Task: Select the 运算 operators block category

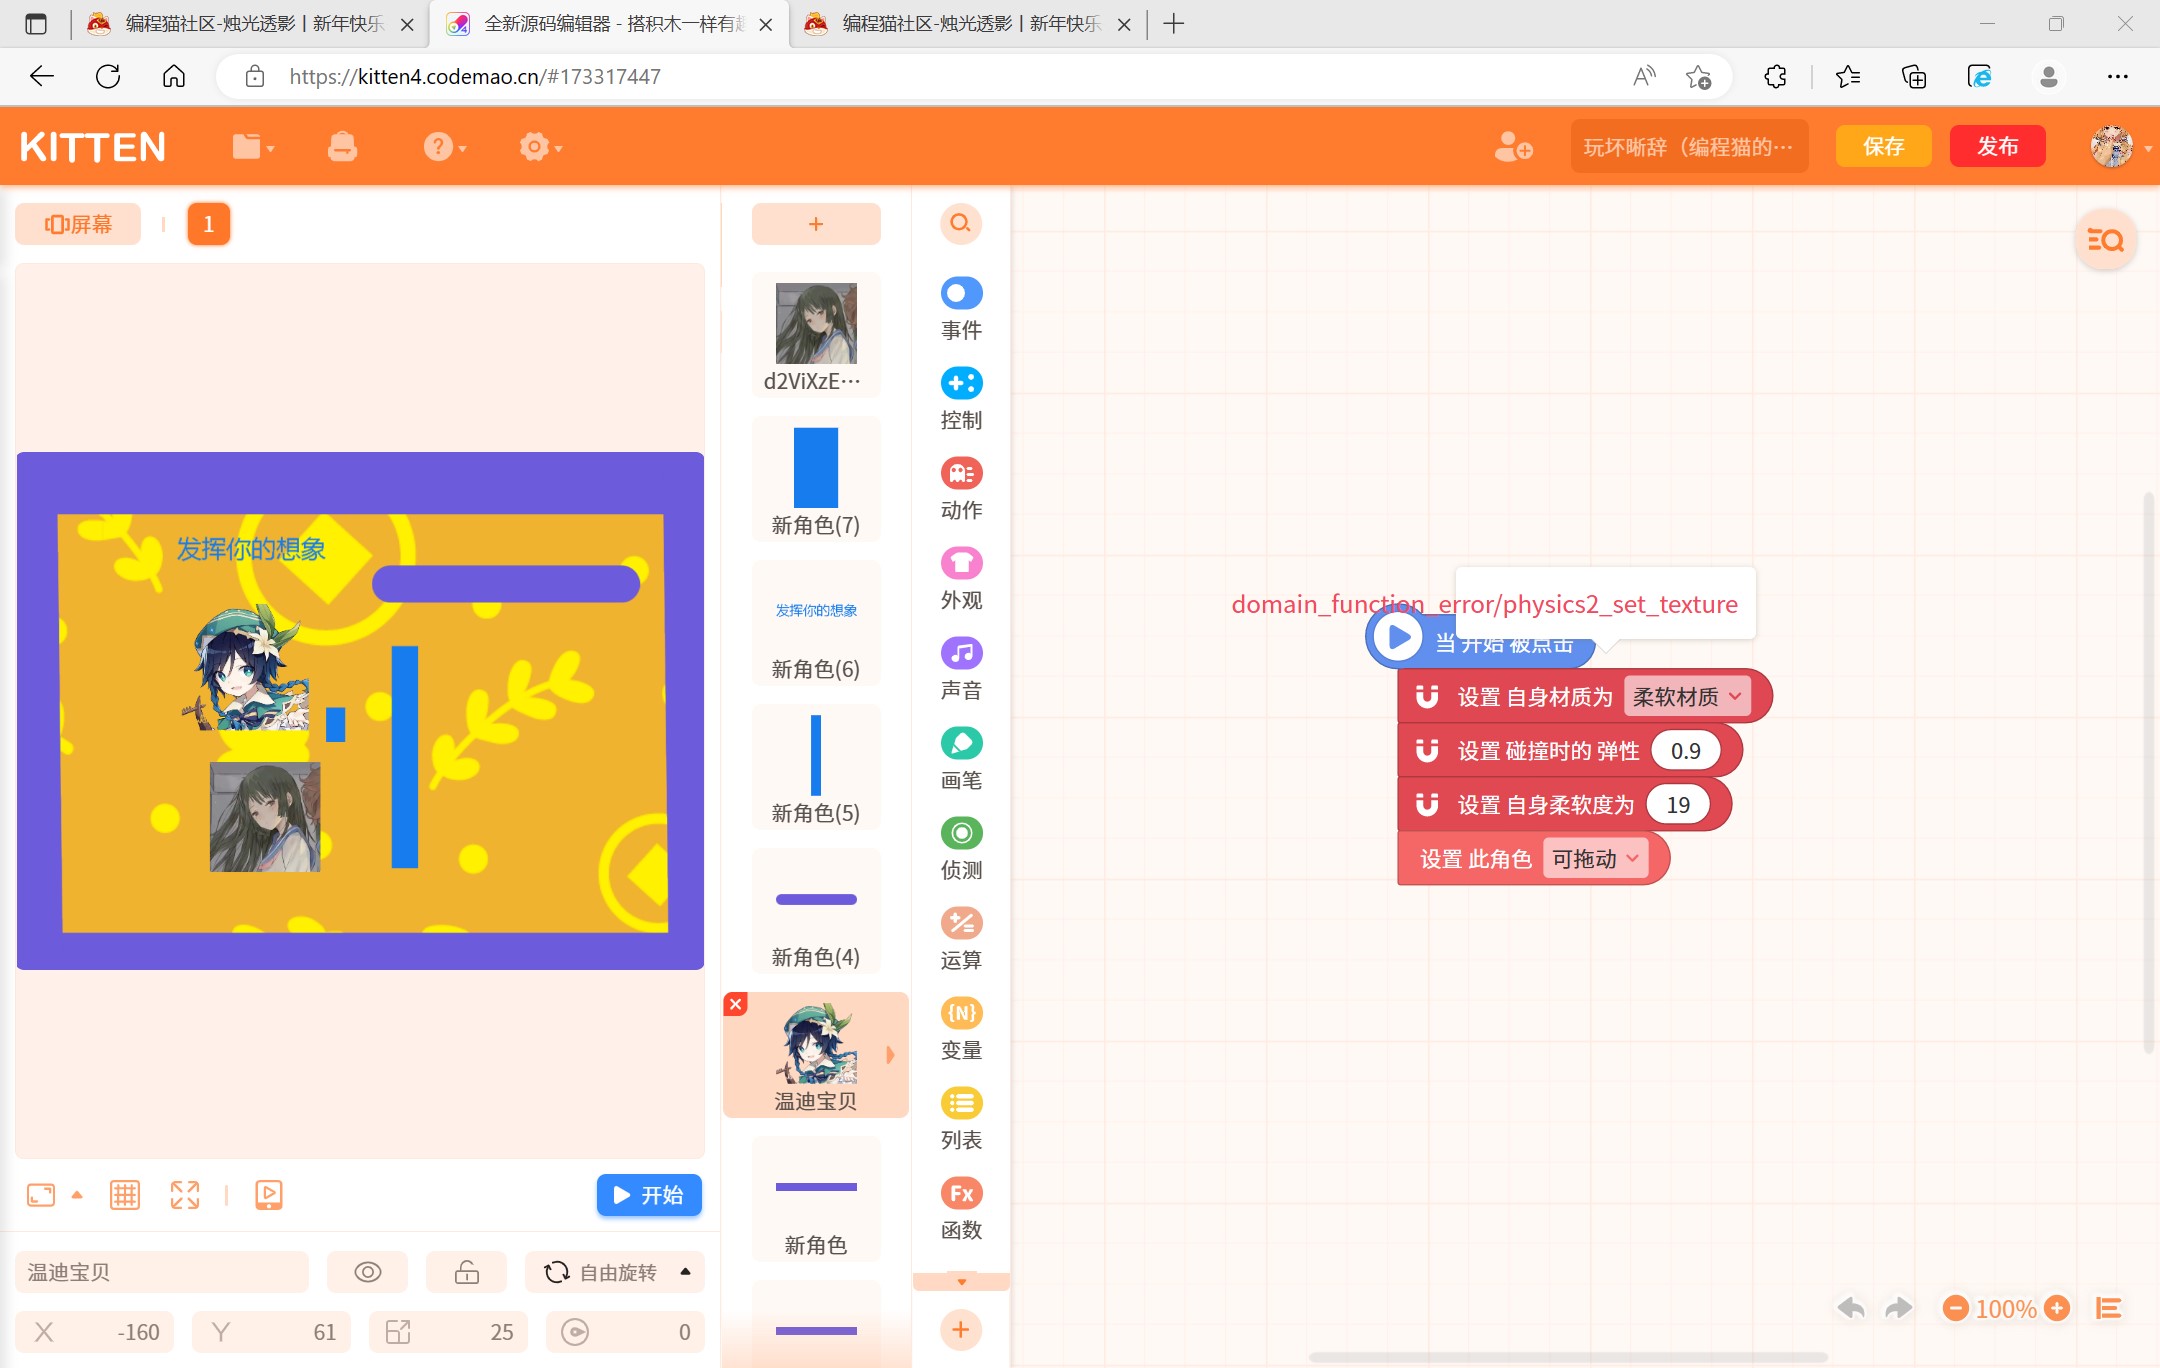Action: (961, 939)
